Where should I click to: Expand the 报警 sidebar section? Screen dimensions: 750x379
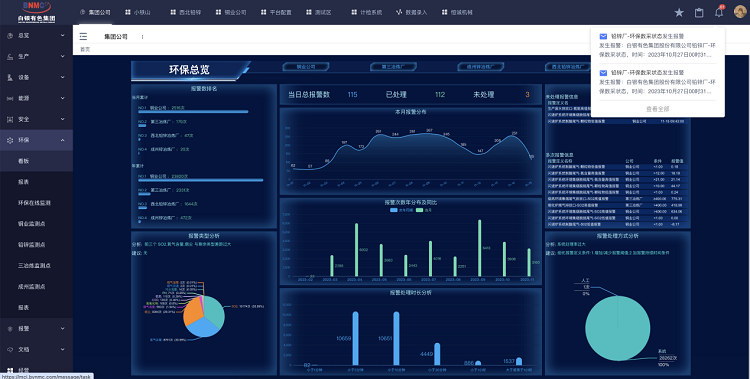[36, 328]
